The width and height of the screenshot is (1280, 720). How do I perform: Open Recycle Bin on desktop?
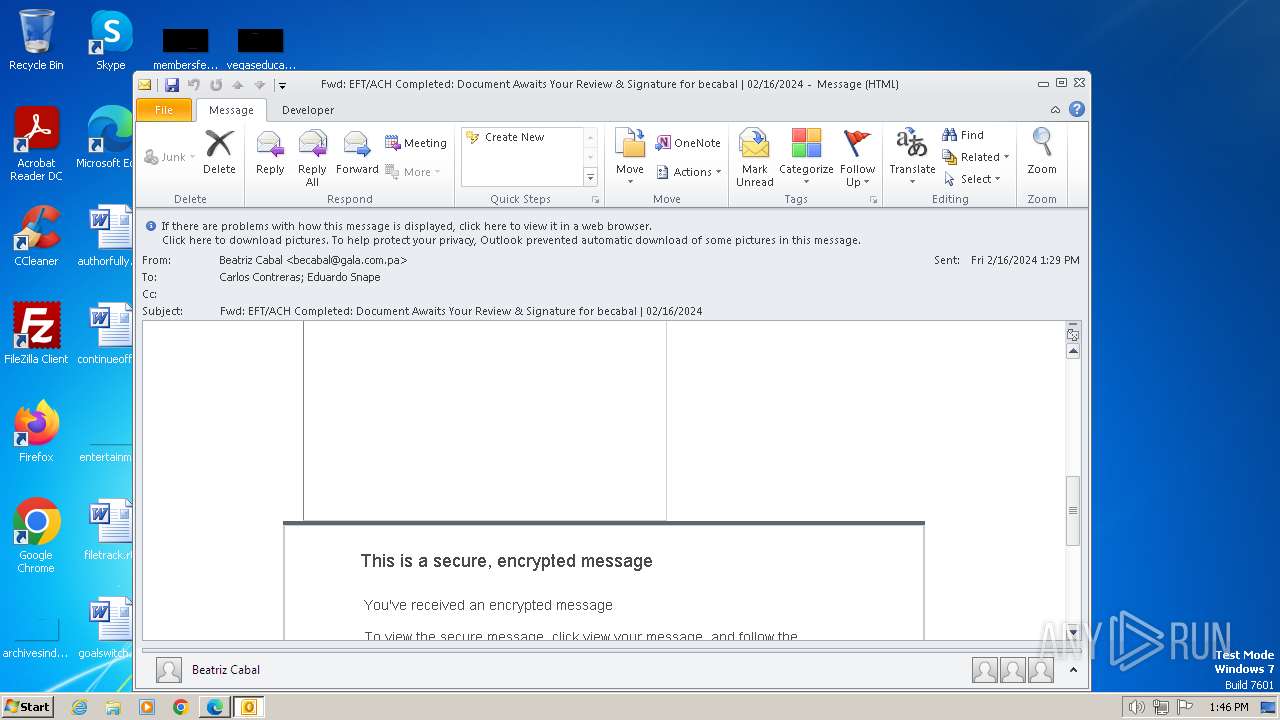coord(36,40)
